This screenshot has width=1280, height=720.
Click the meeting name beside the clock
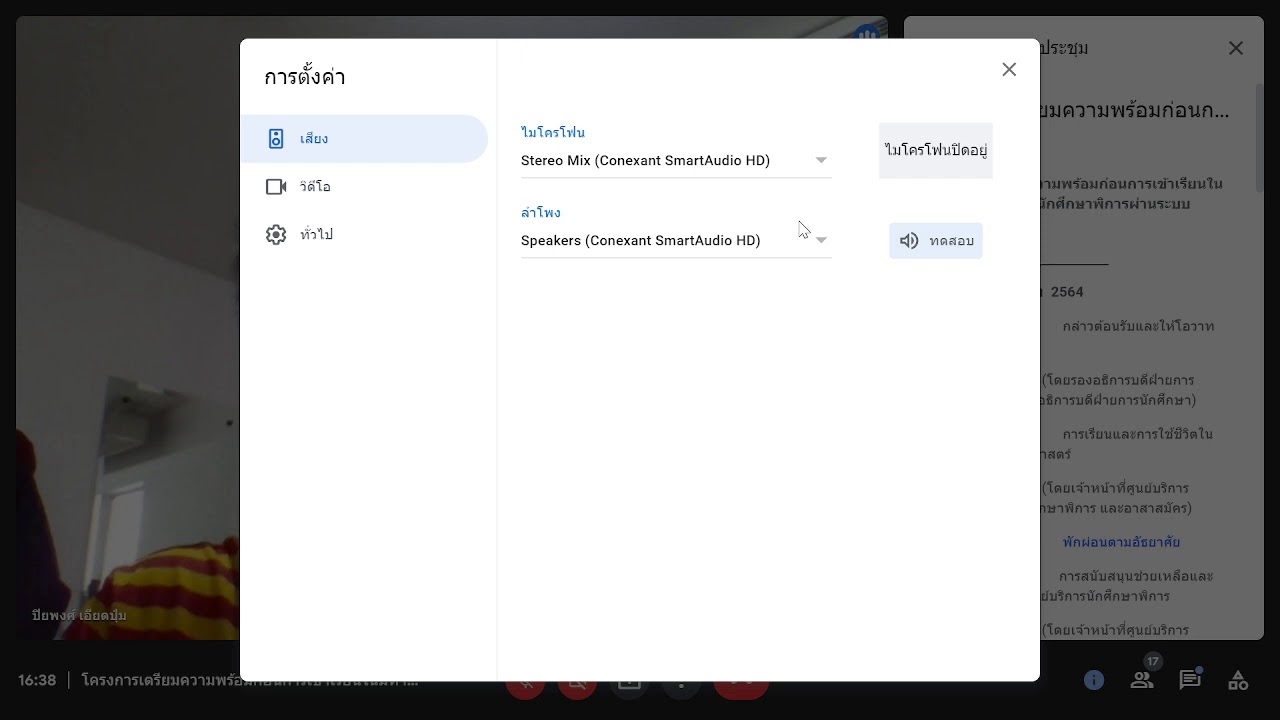tap(250, 680)
